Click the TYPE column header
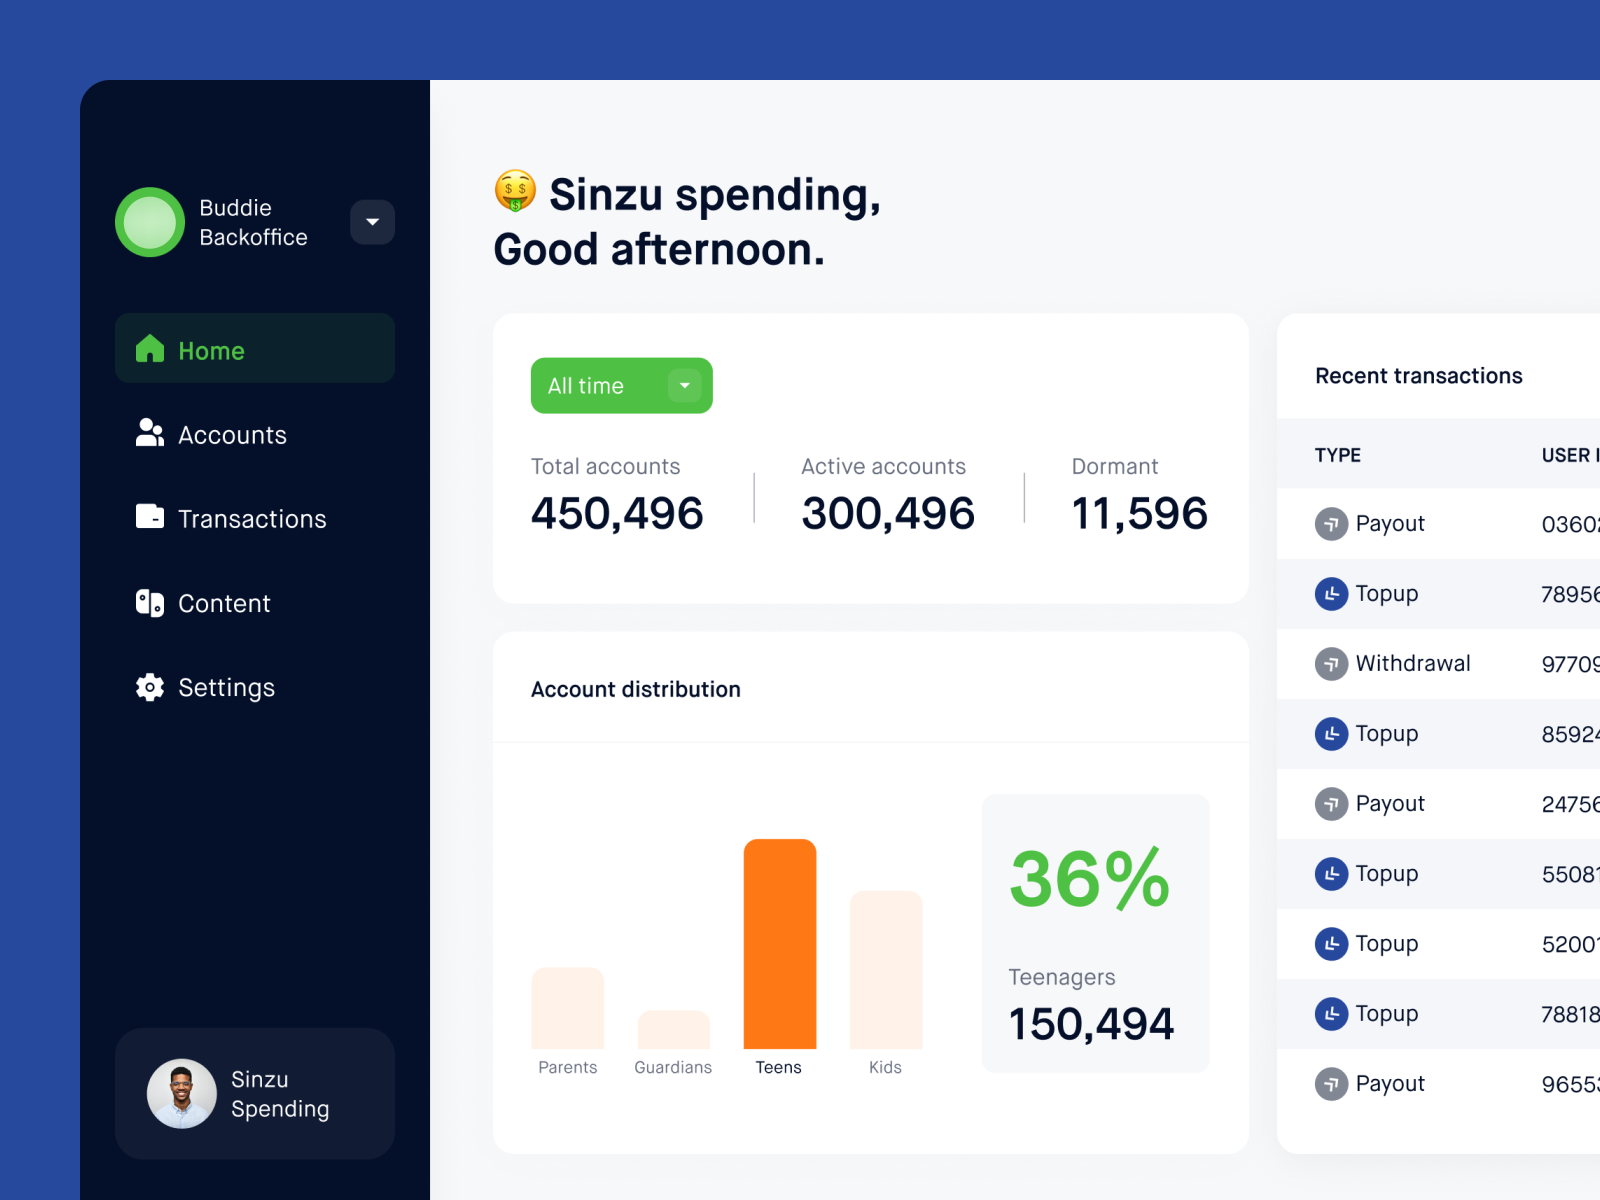The width and height of the screenshot is (1600, 1200). (1337, 455)
